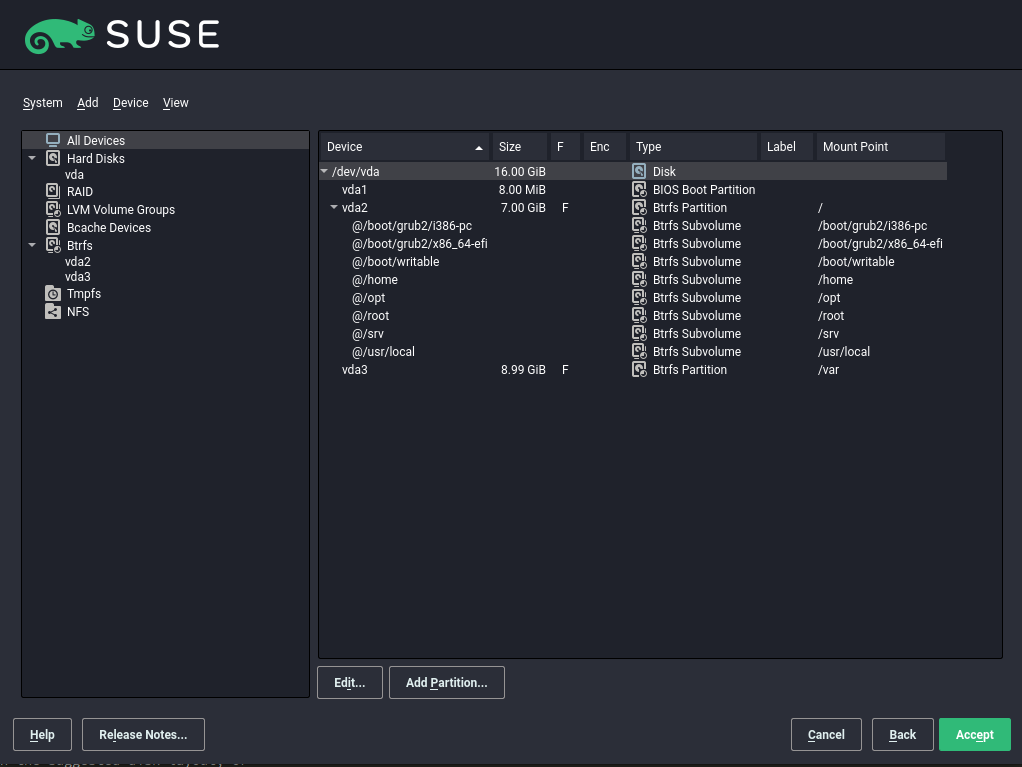Select the RAID icon in sidebar
The height and width of the screenshot is (767, 1022).
pyautogui.click(x=53, y=191)
